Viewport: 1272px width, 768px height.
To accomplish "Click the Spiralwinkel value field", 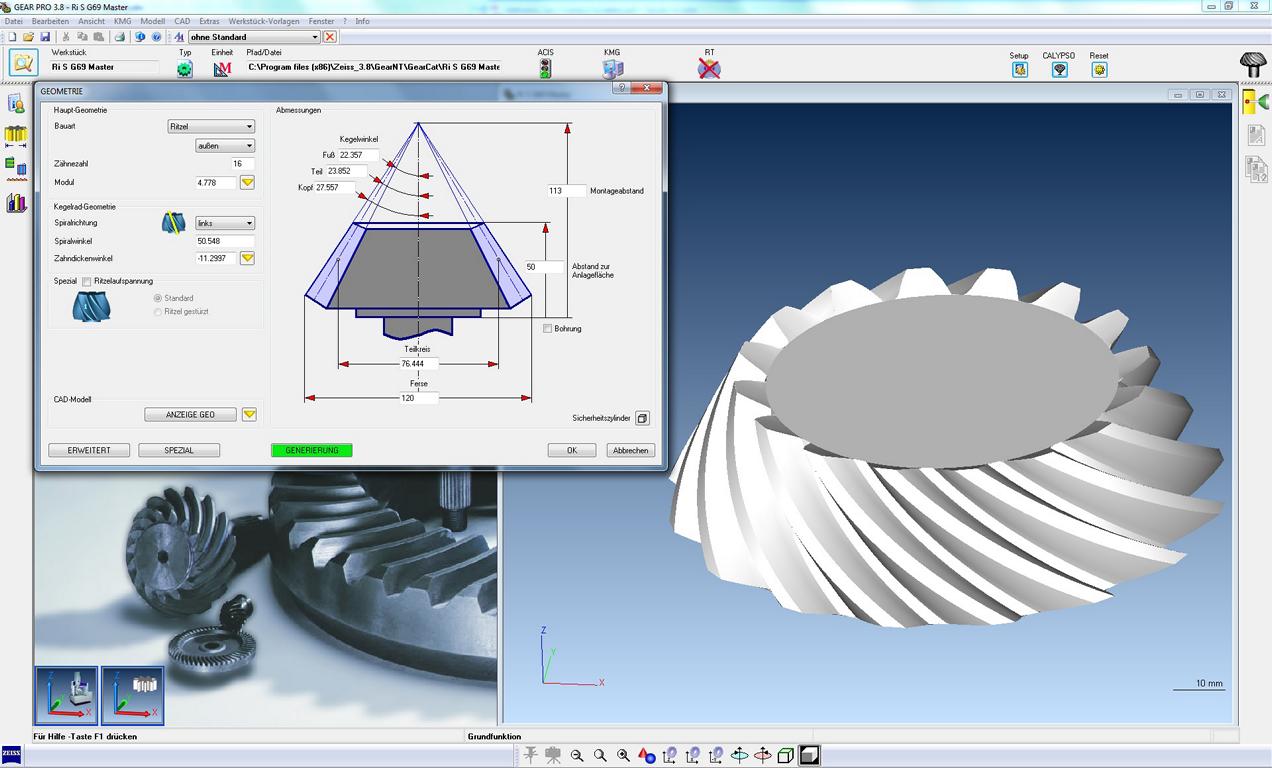I will (225, 241).
